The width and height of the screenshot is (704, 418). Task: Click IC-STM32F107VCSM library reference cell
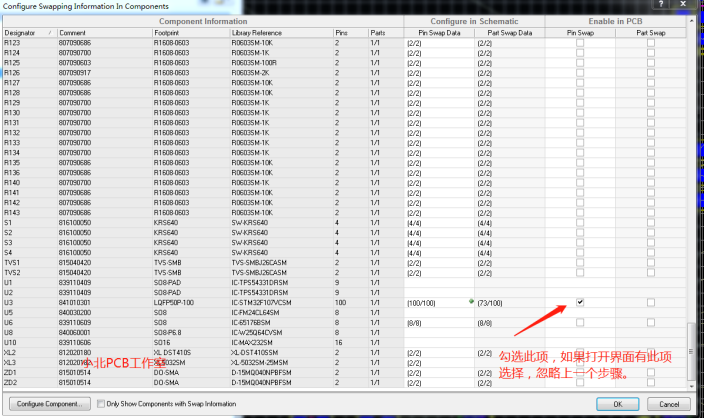click(x=282, y=303)
